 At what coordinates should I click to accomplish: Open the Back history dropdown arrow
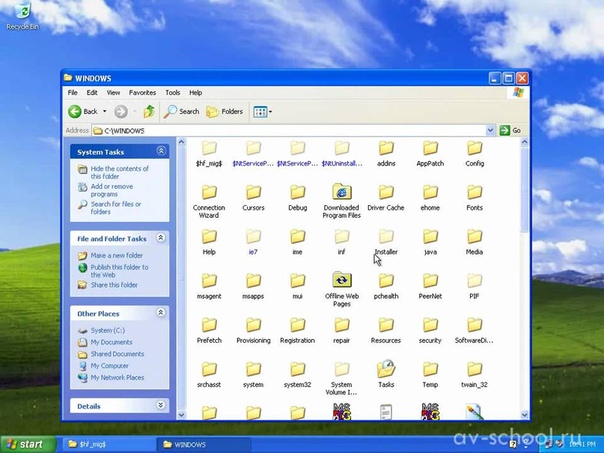(x=104, y=112)
